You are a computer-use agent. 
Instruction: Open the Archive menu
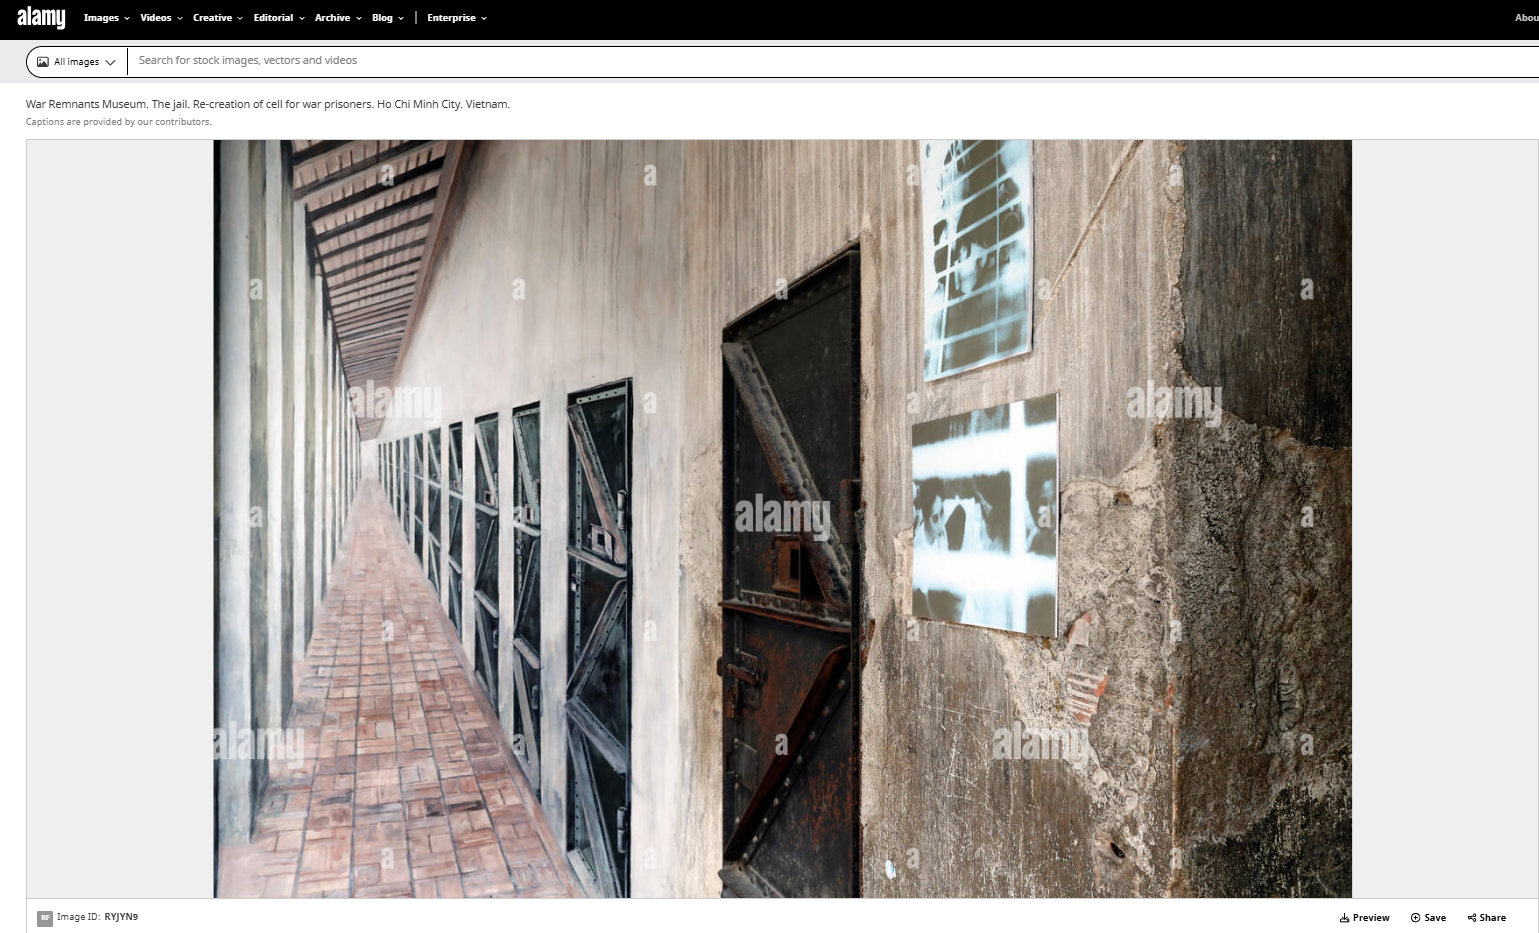(337, 18)
